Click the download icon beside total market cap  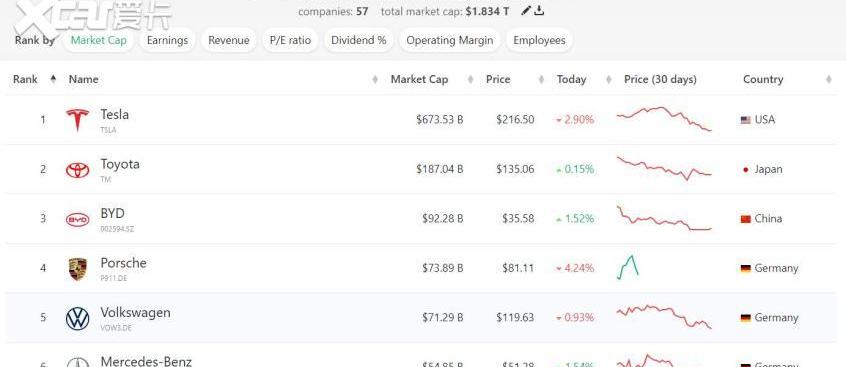pyautogui.click(x=538, y=11)
